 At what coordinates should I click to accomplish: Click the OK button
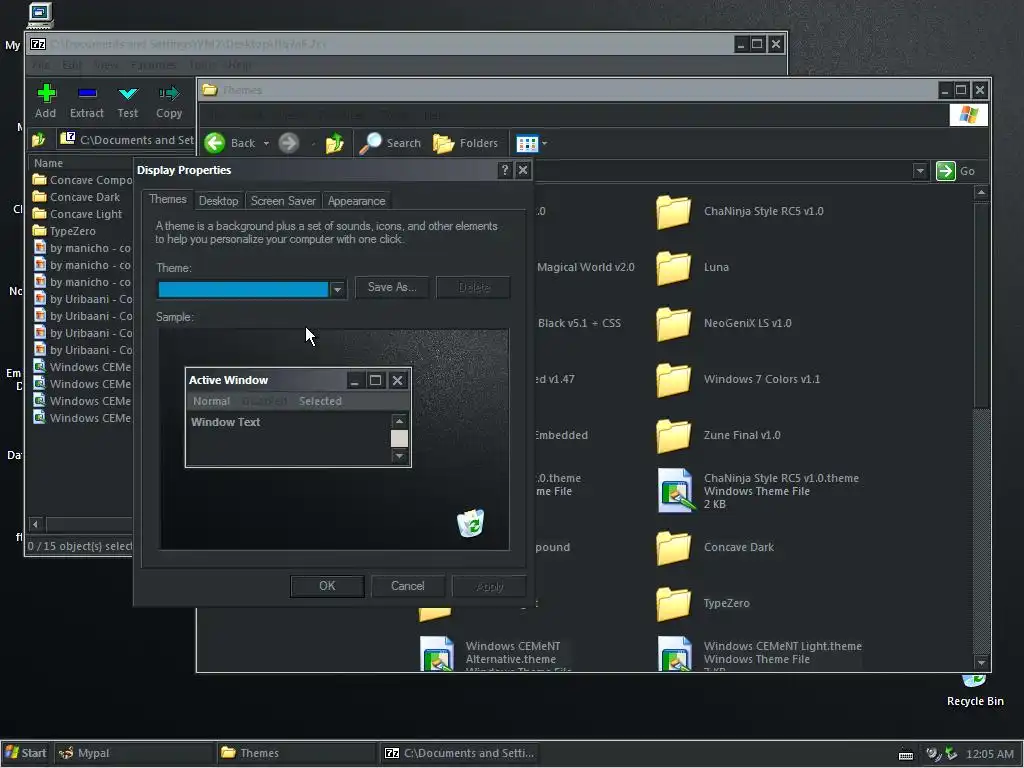click(327, 586)
